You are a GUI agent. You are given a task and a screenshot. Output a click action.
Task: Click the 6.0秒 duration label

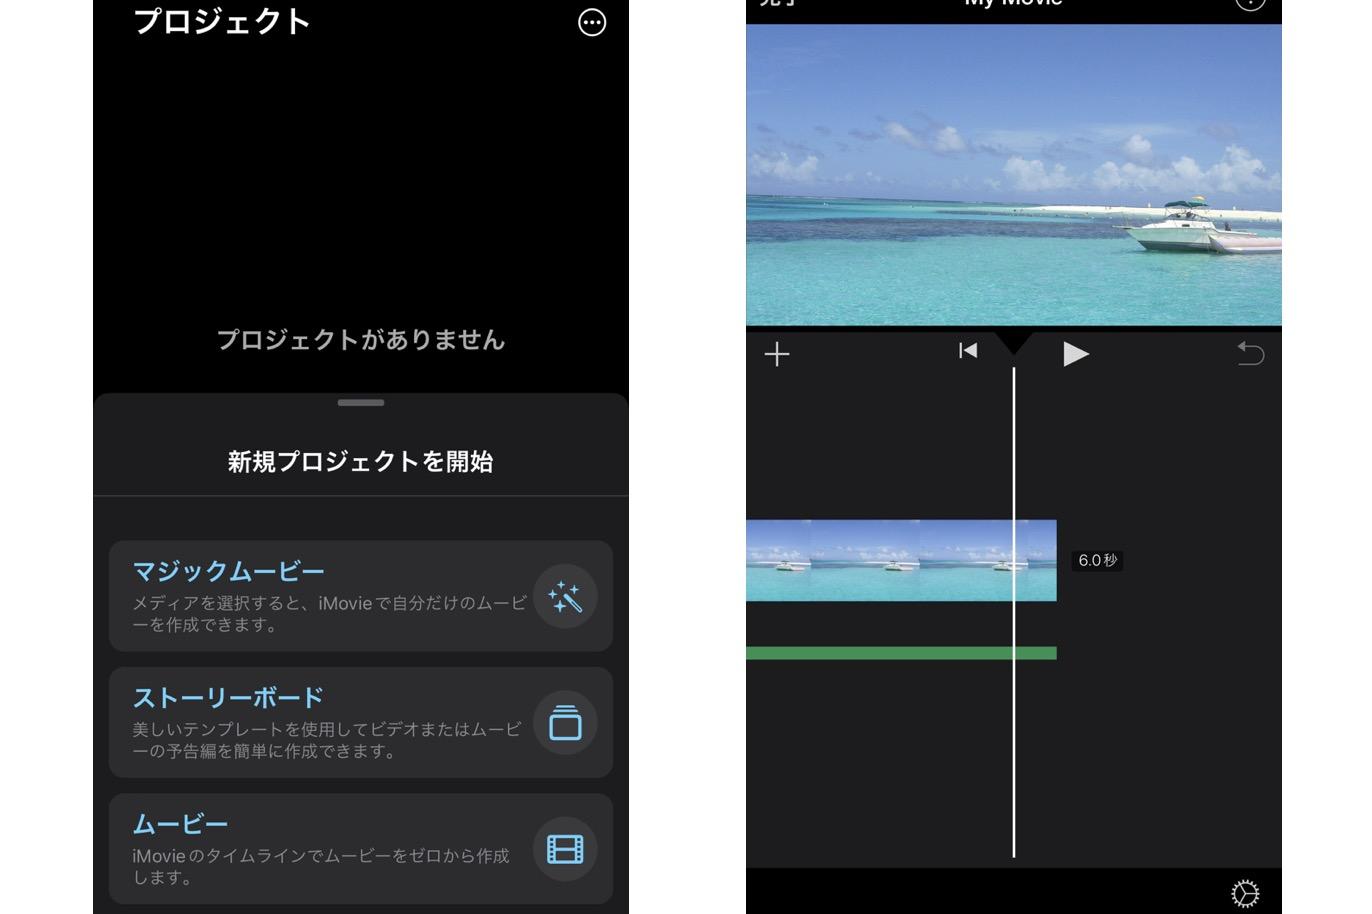(1097, 561)
